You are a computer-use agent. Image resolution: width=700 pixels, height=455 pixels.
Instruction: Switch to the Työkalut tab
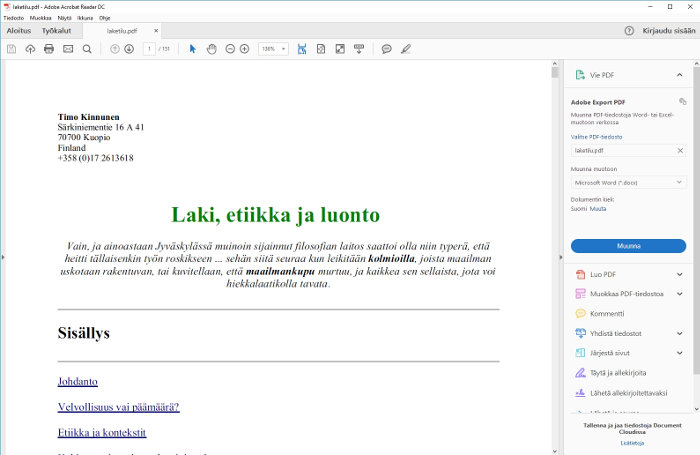[57, 31]
